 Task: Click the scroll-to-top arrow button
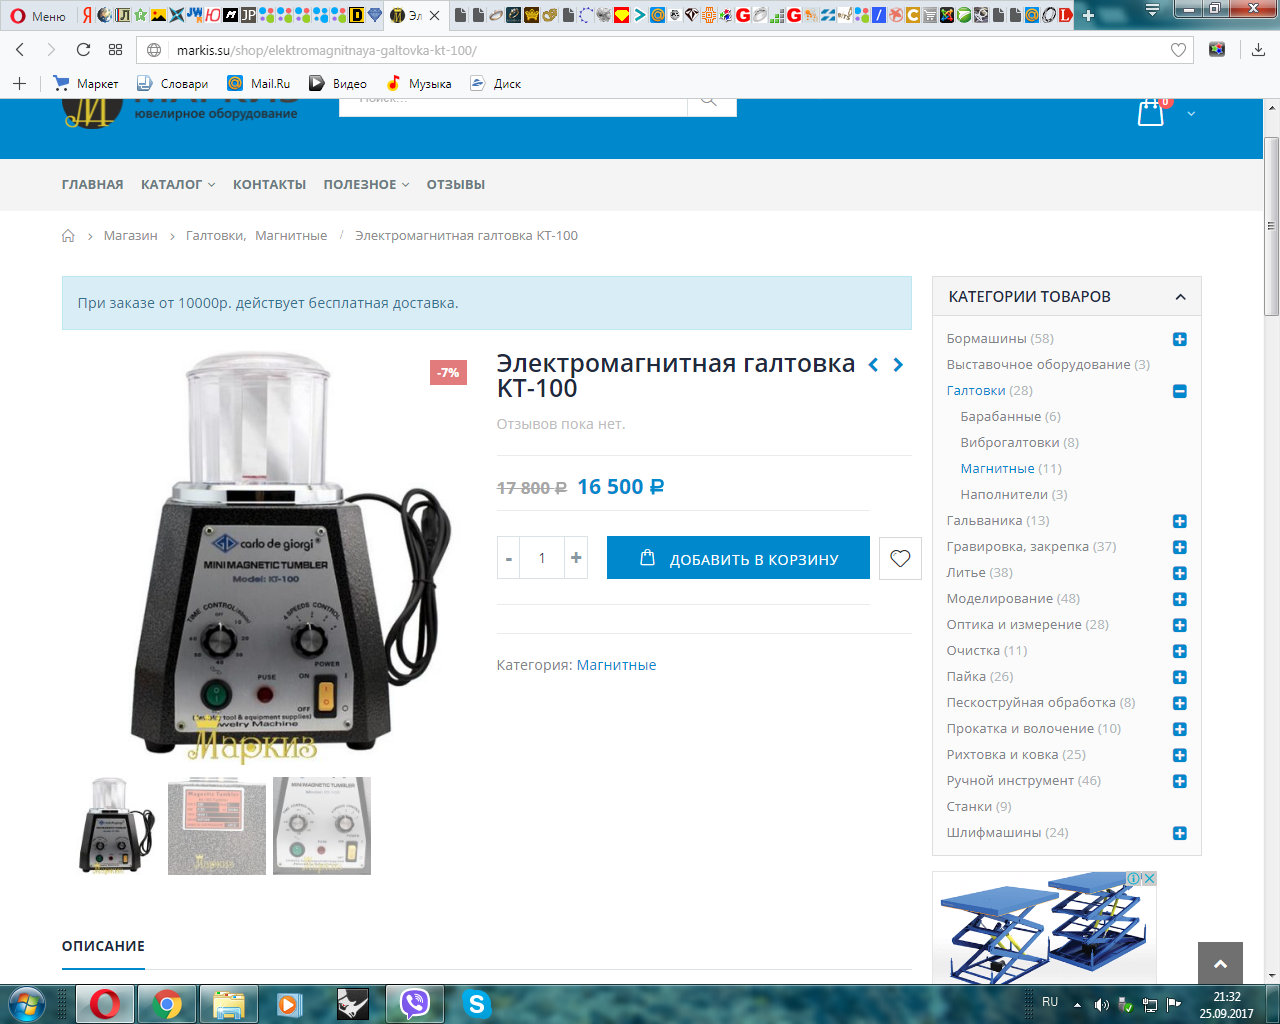[1219, 964]
